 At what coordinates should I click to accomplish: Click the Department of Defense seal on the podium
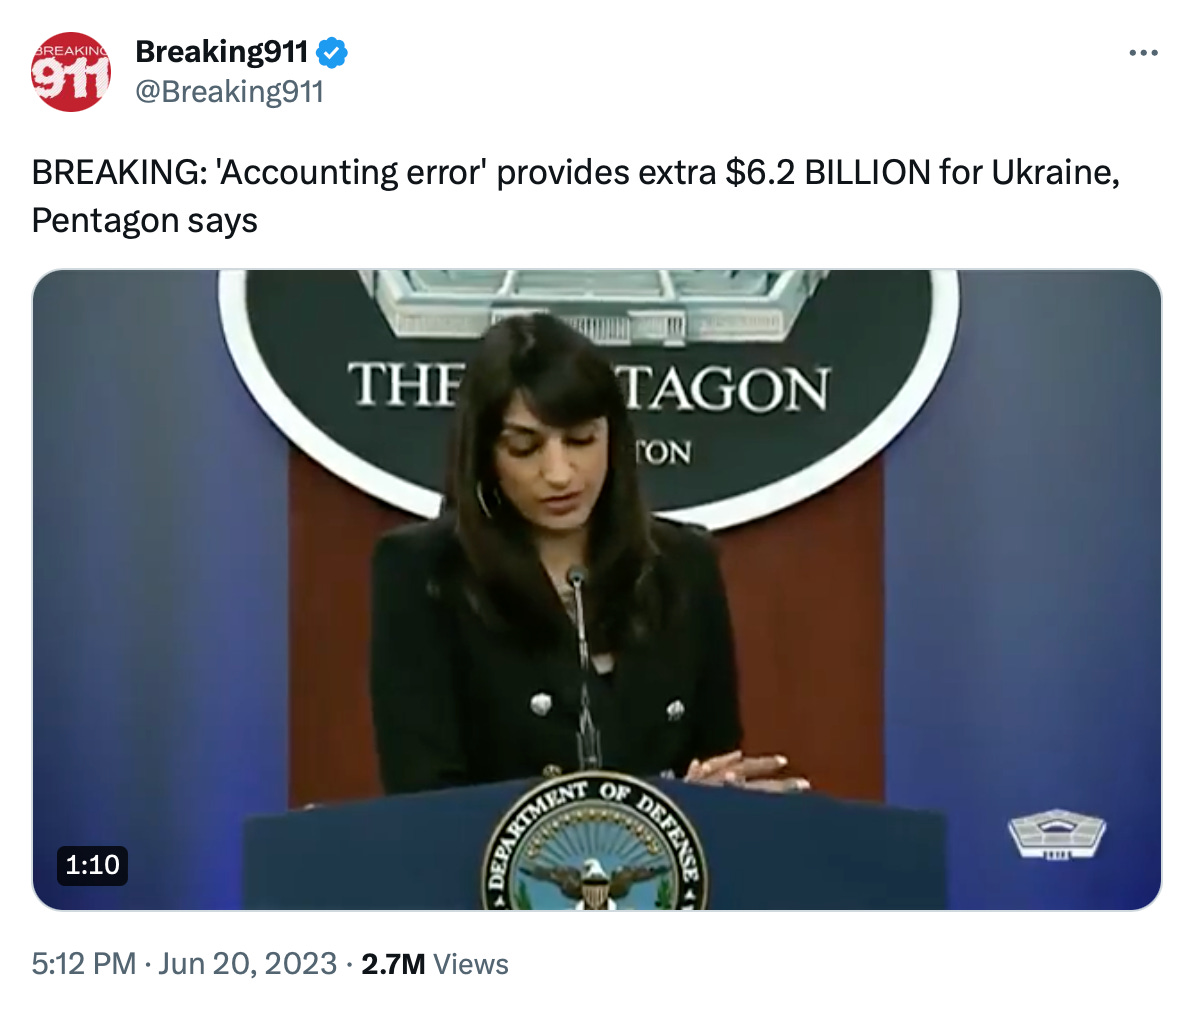tap(594, 843)
